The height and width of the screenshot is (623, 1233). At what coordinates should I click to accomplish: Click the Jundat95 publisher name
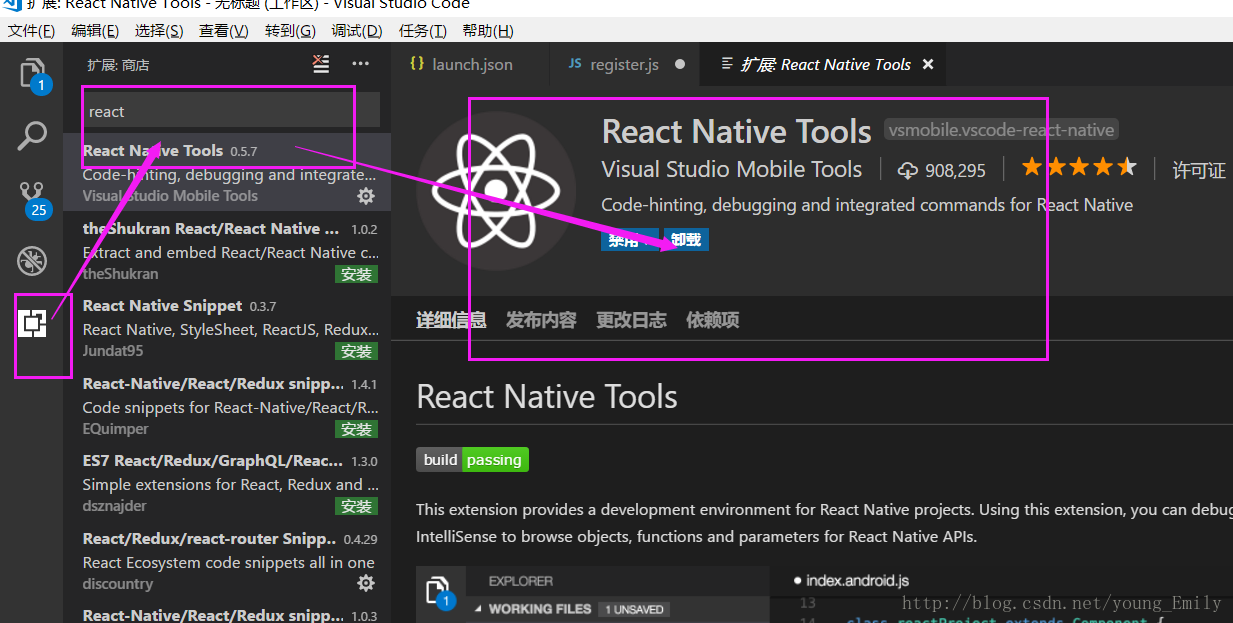pos(115,351)
